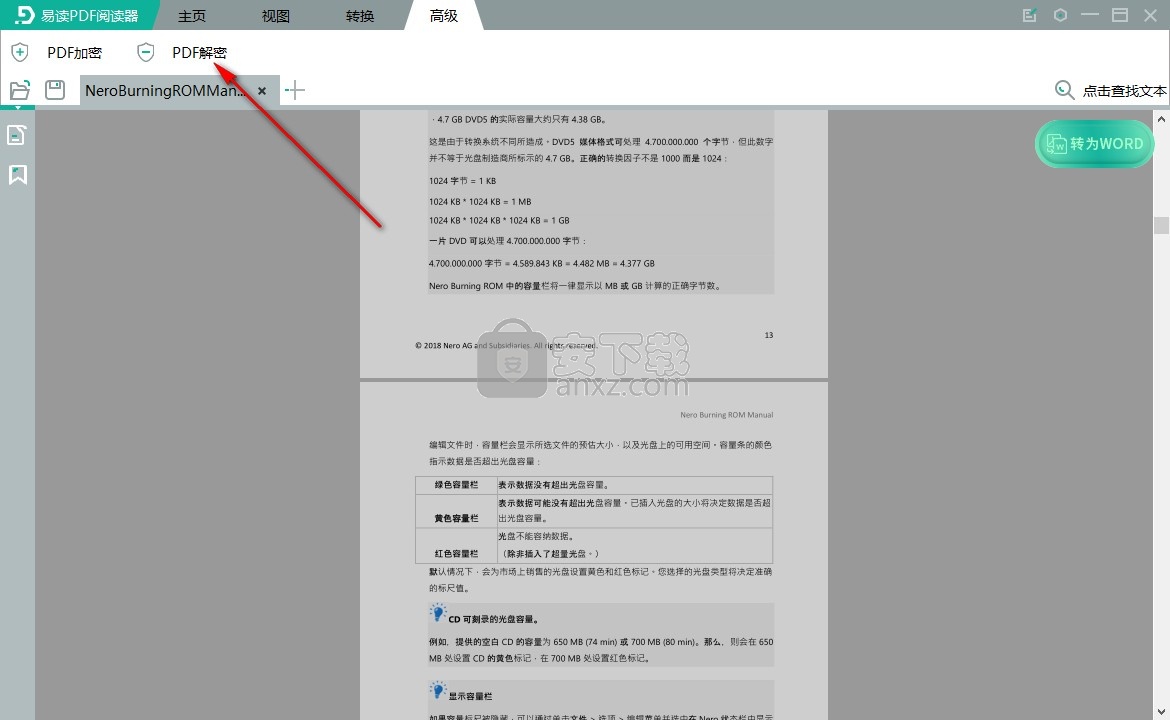1170x720 pixels.
Task: Click the text '1024 字节 = 1 KB'
Action: click(x=463, y=181)
